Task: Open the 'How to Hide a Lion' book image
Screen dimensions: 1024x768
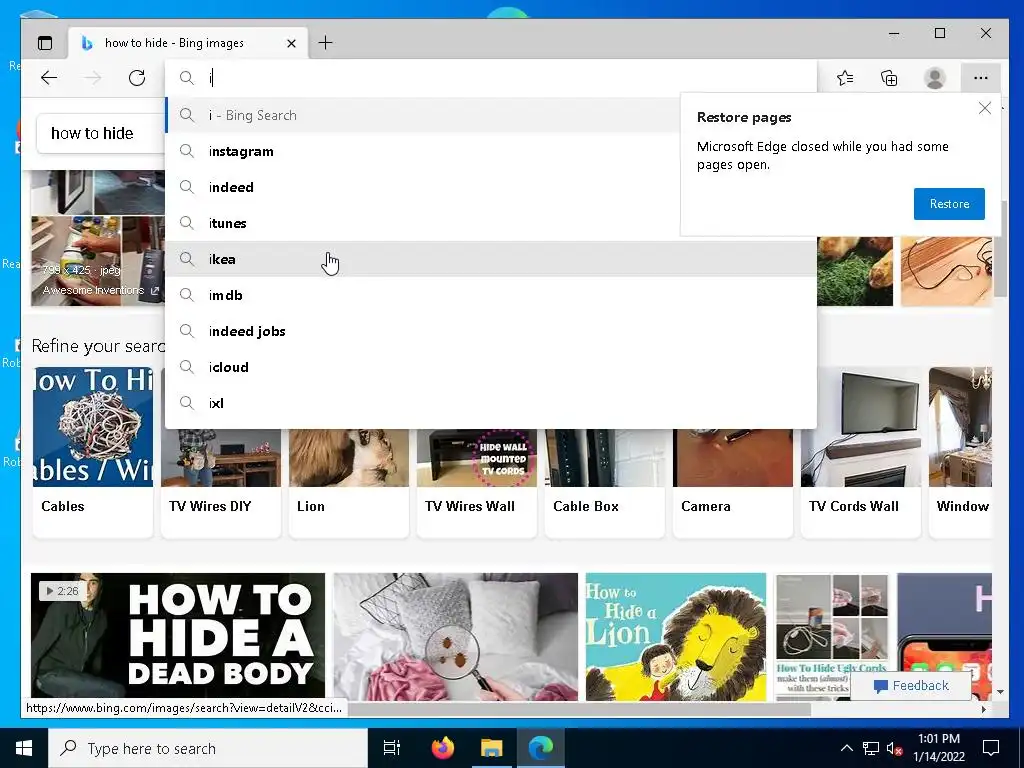Action: [675, 636]
